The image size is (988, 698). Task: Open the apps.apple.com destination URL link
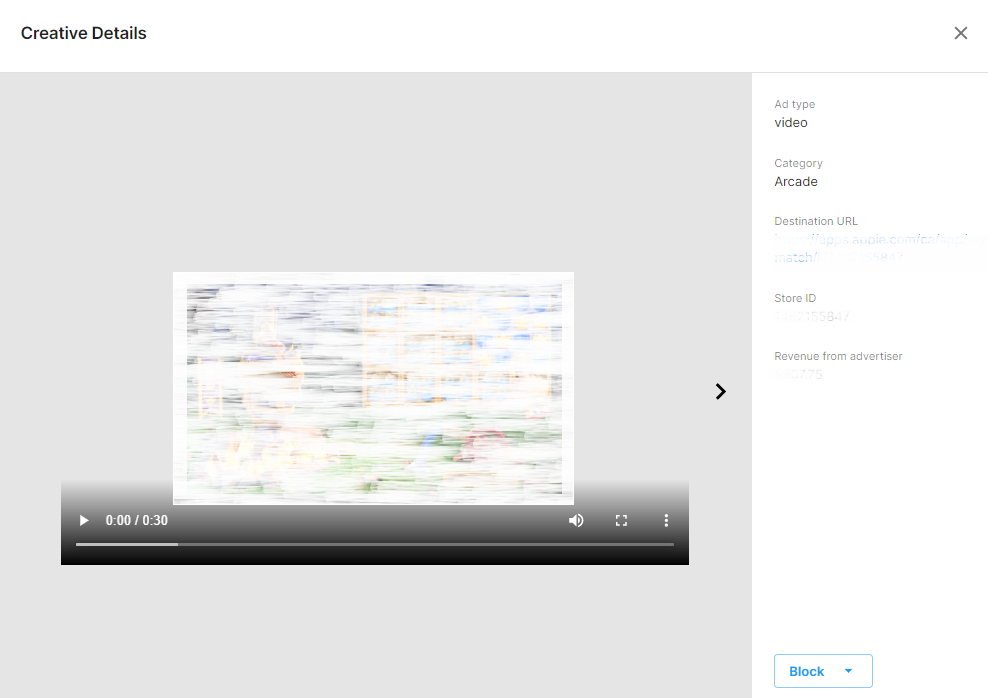[868, 240]
